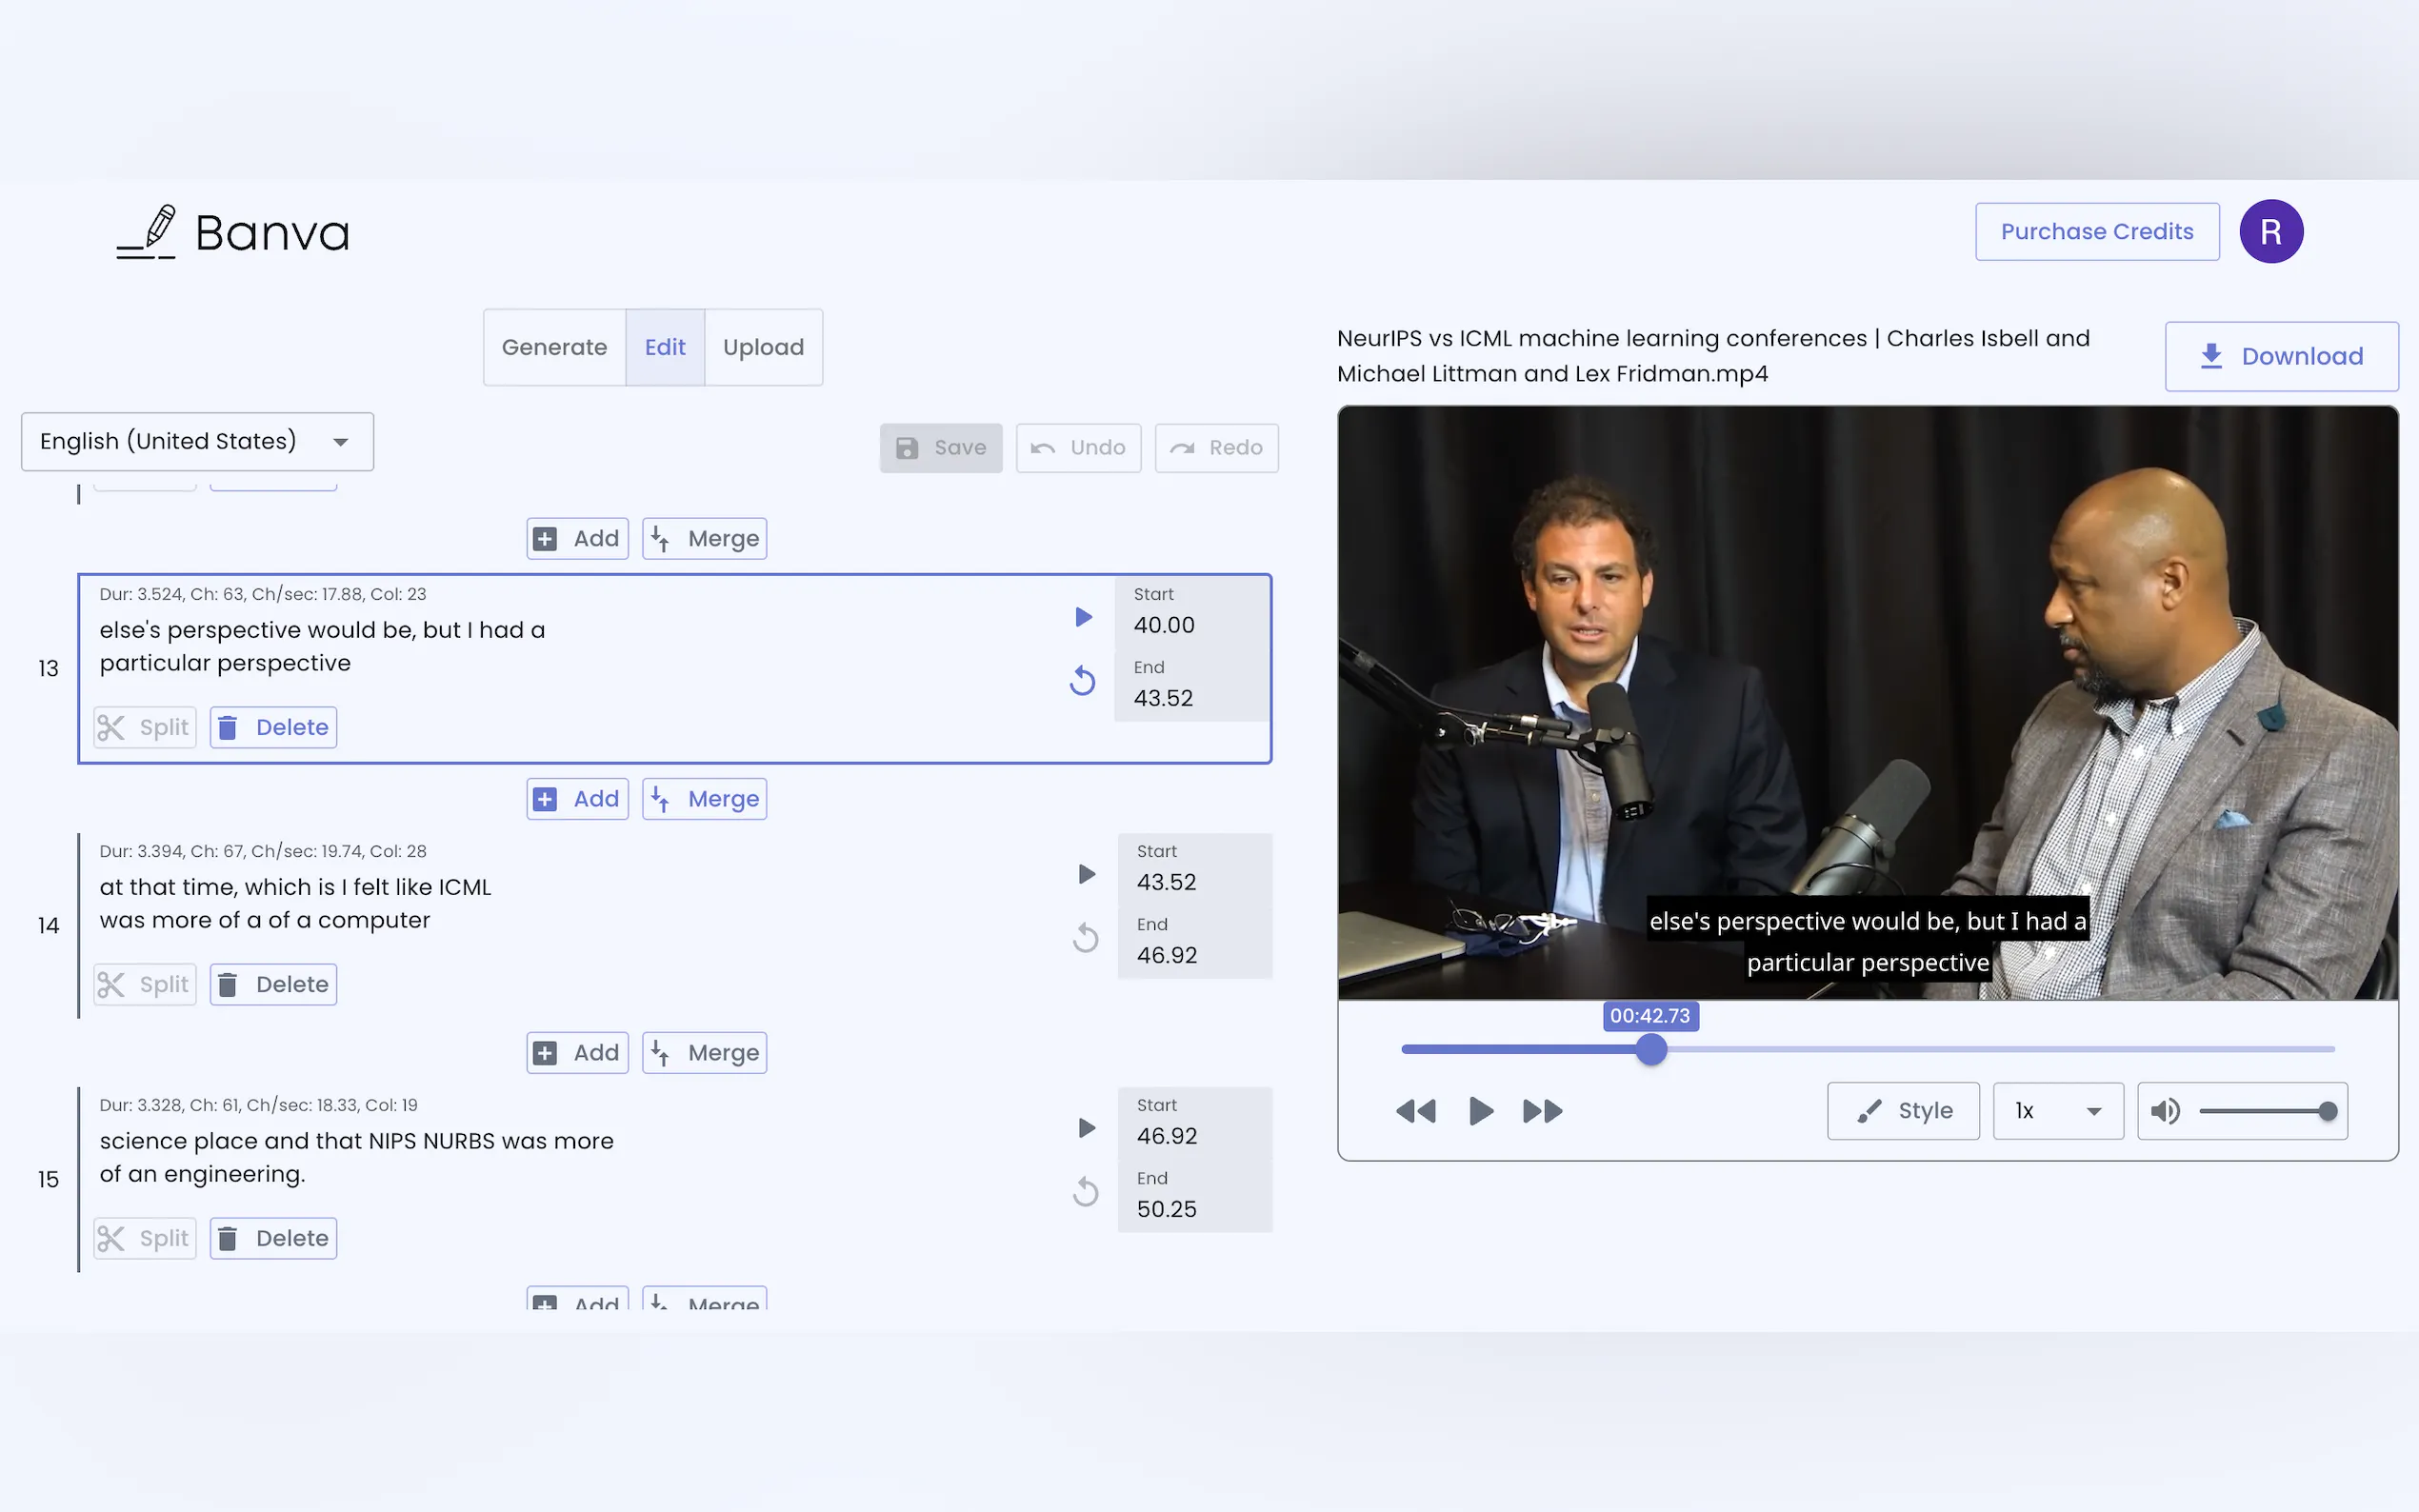Click the reset timing icon for segment 14
The image size is (2419, 1512).
tap(1085, 938)
